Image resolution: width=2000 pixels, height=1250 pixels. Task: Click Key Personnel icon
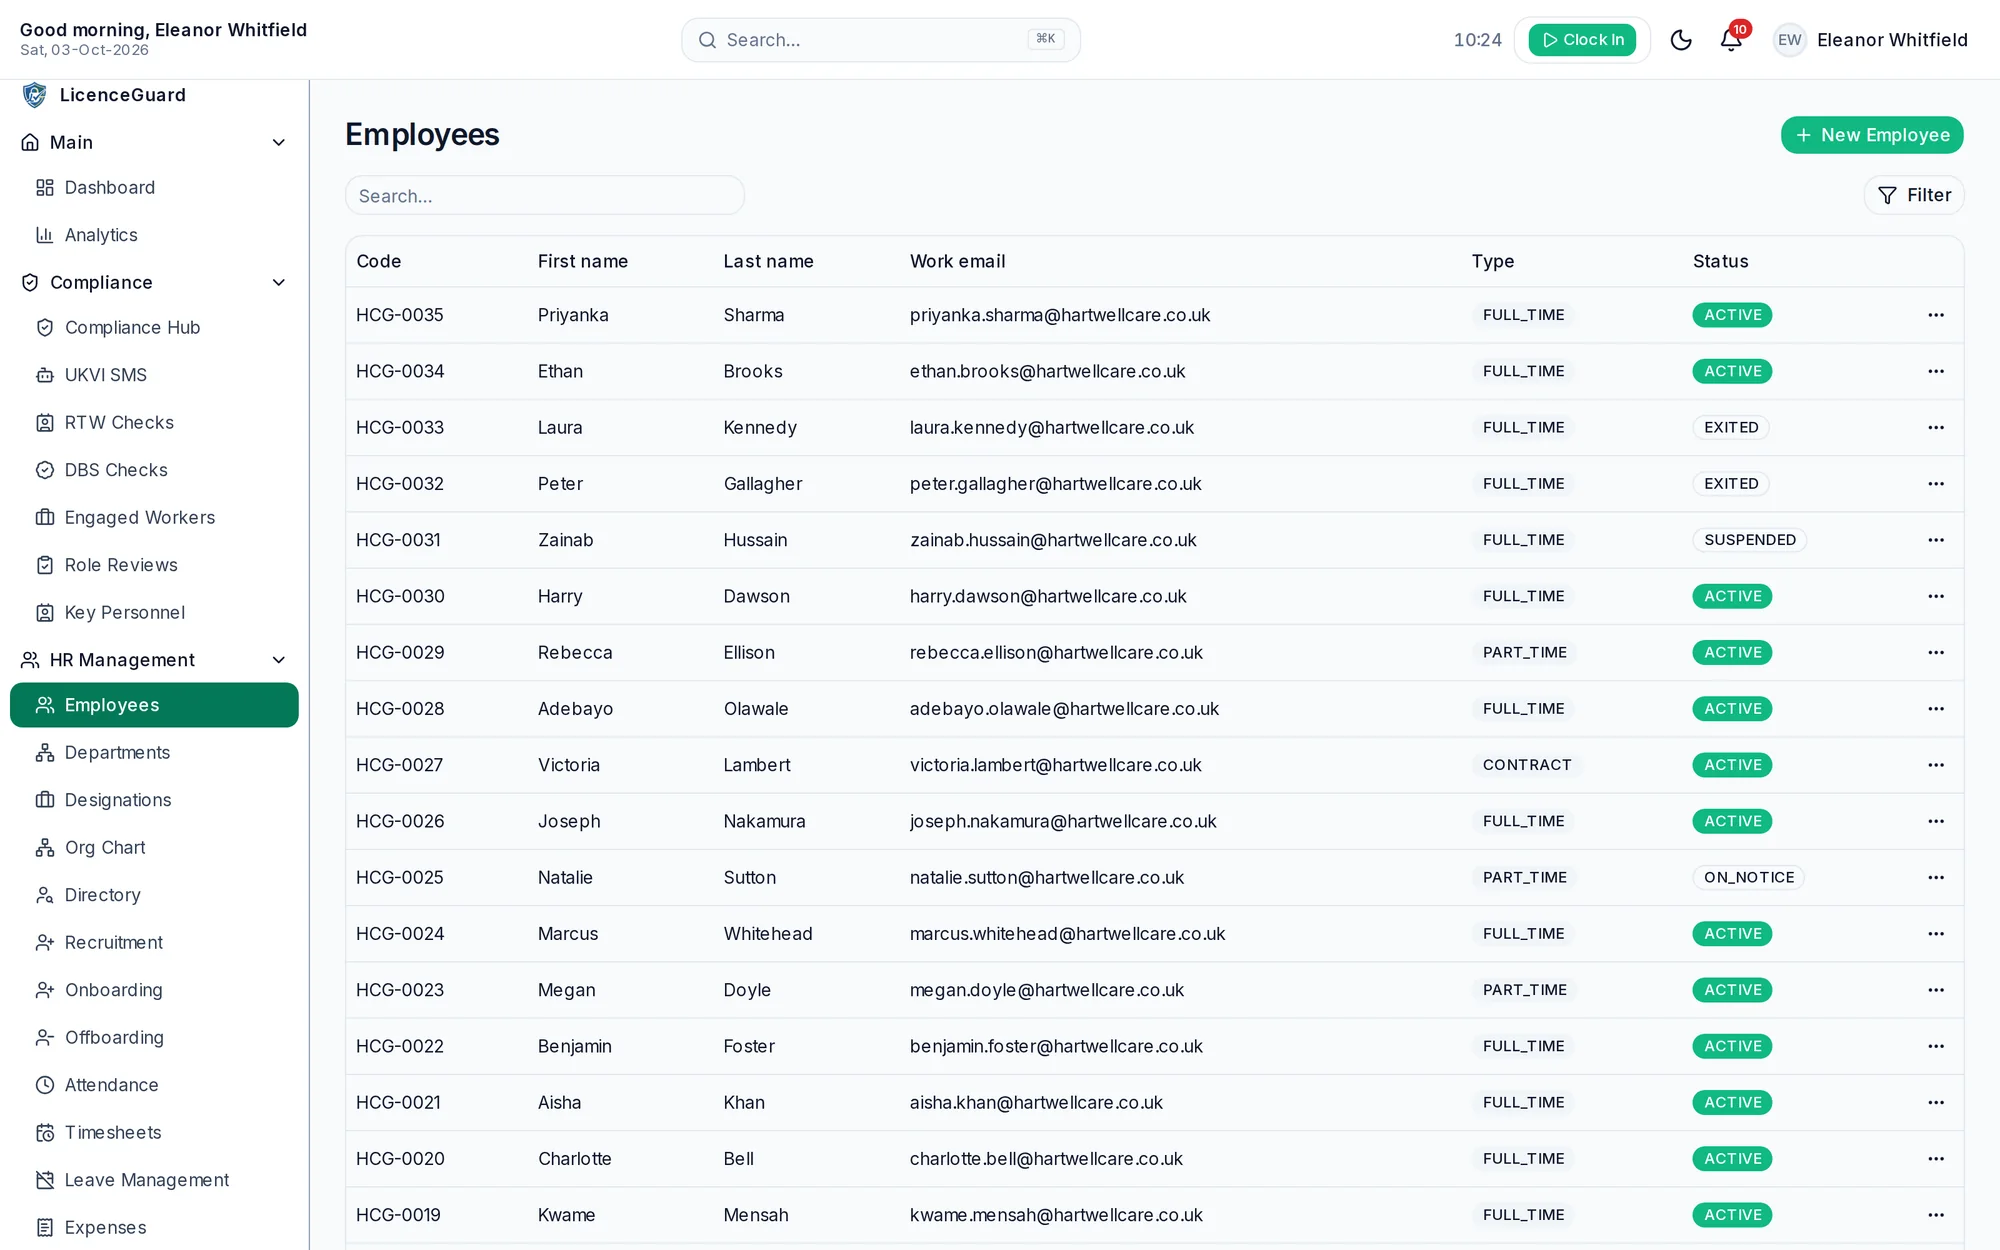45,612
